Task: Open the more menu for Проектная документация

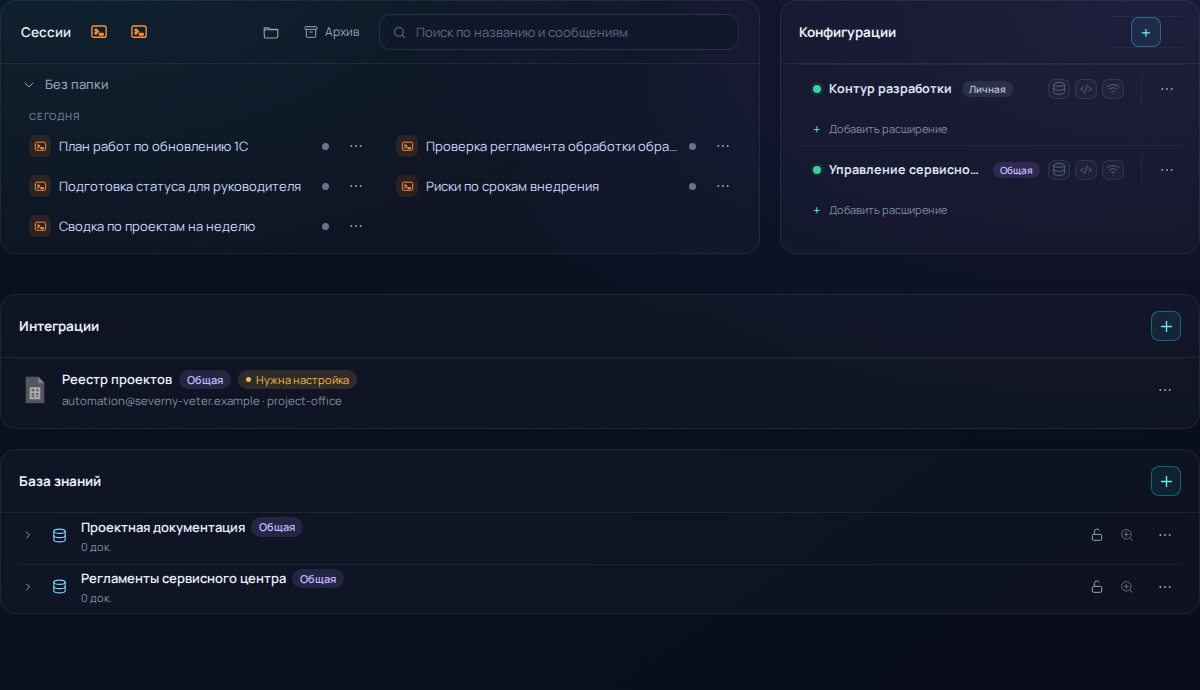Action: point(1165,535)
